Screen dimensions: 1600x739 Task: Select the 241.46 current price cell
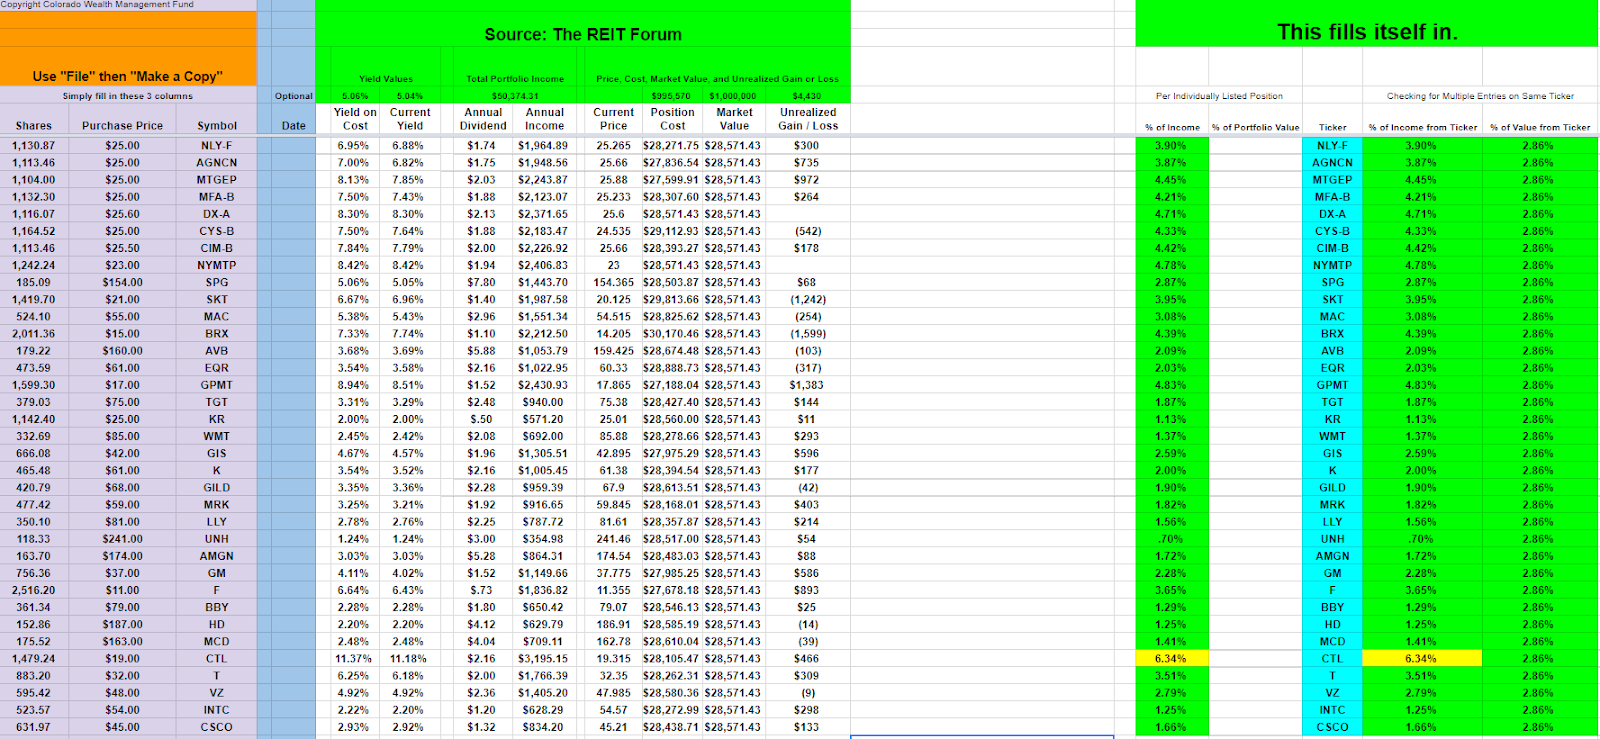(614, 539)
